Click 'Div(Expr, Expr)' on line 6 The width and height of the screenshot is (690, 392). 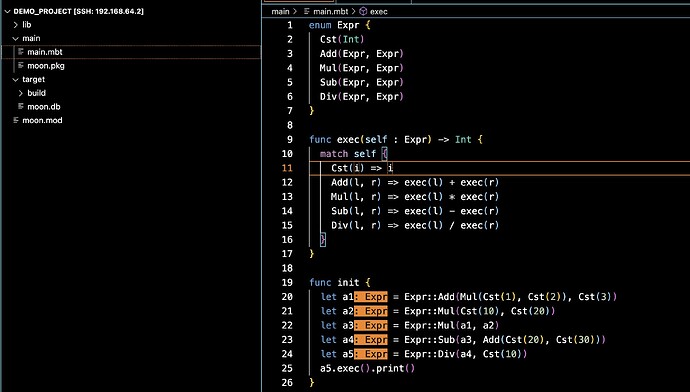tap(361, 97)
